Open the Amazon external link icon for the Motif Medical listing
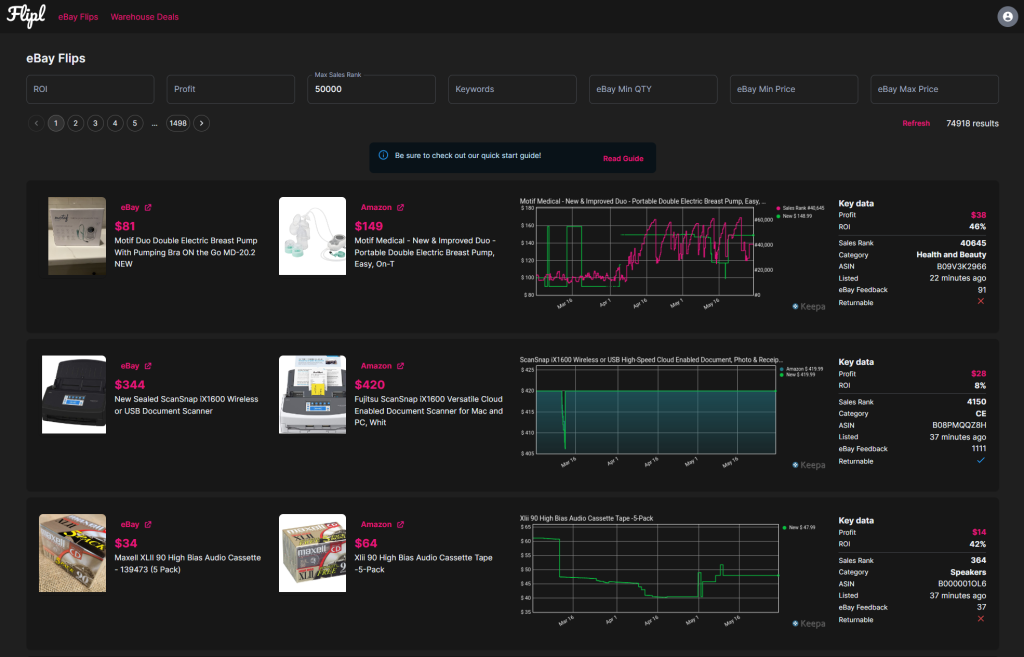 [400, 208]
